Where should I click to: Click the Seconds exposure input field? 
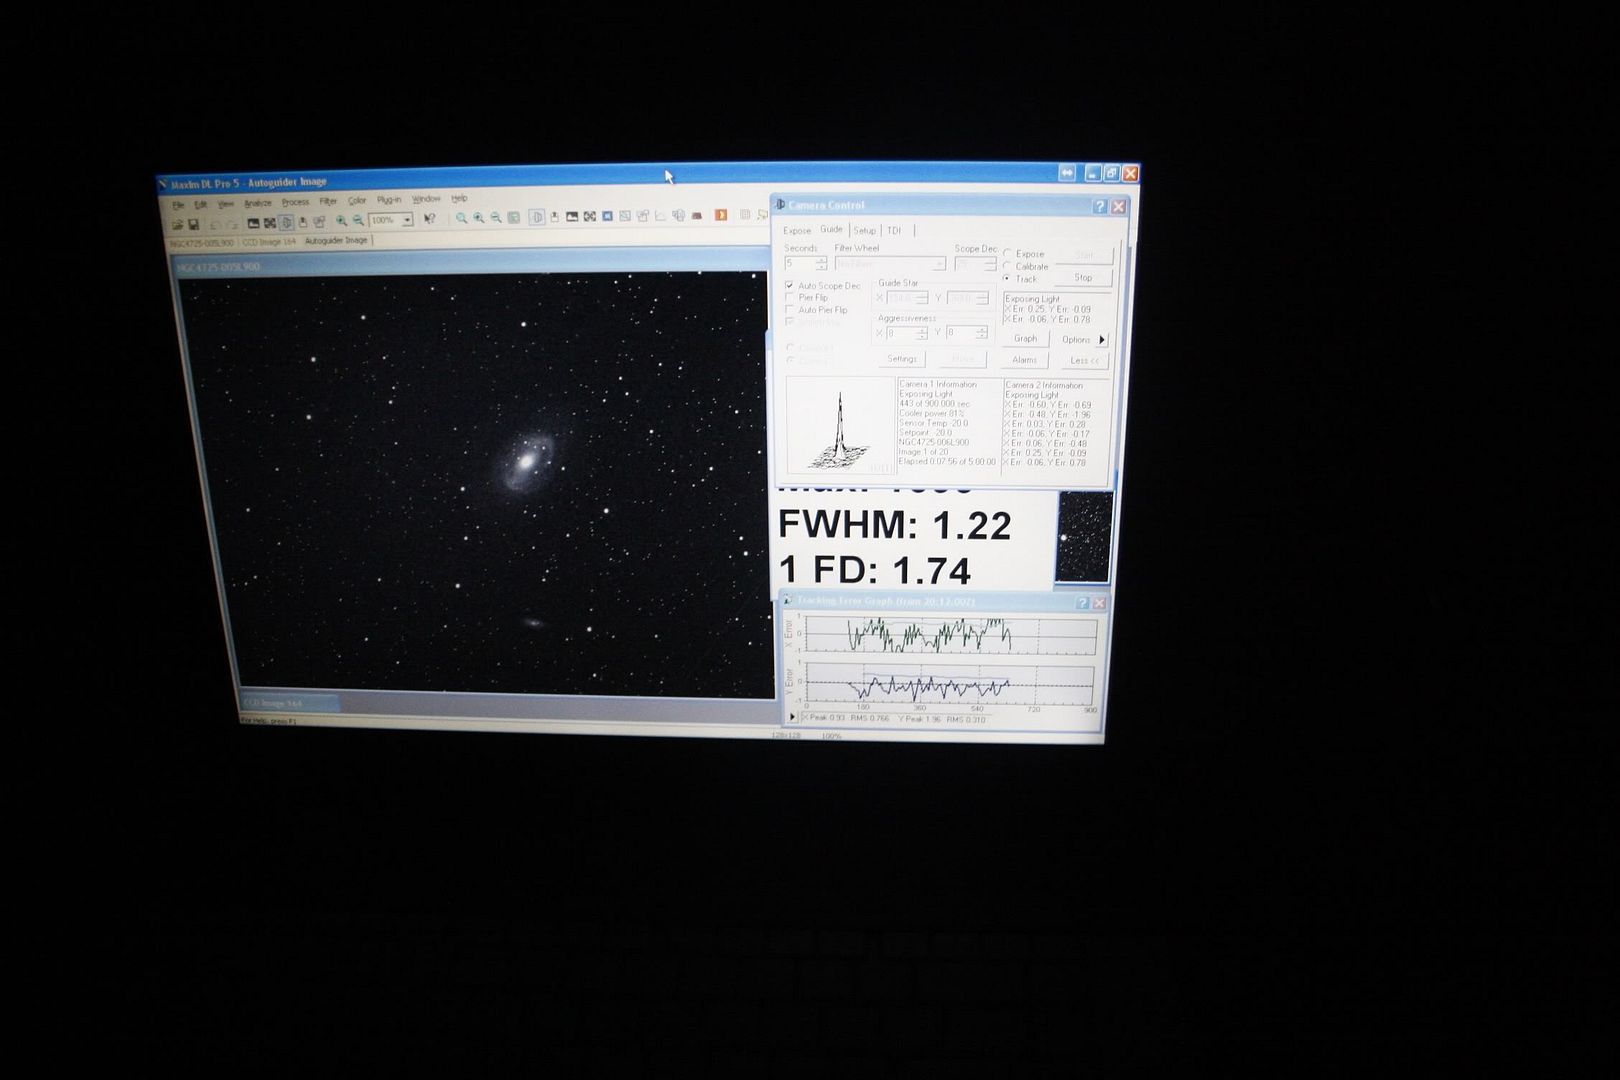799,264
